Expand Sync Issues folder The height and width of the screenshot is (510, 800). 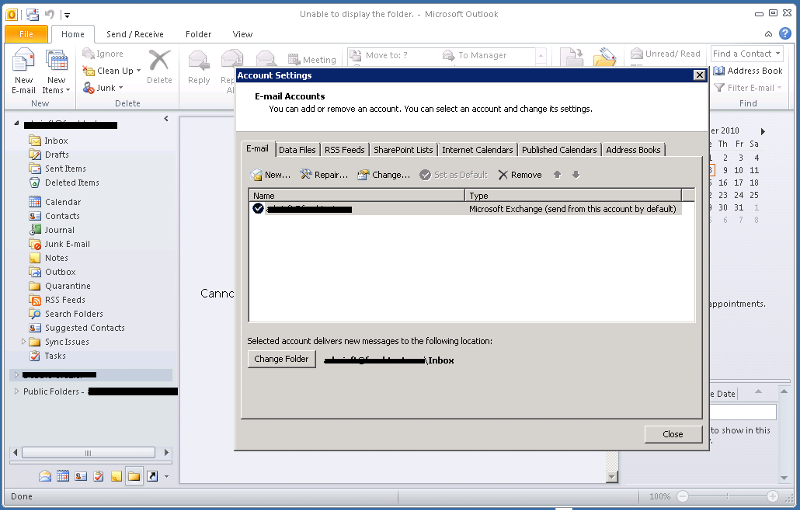23,342
